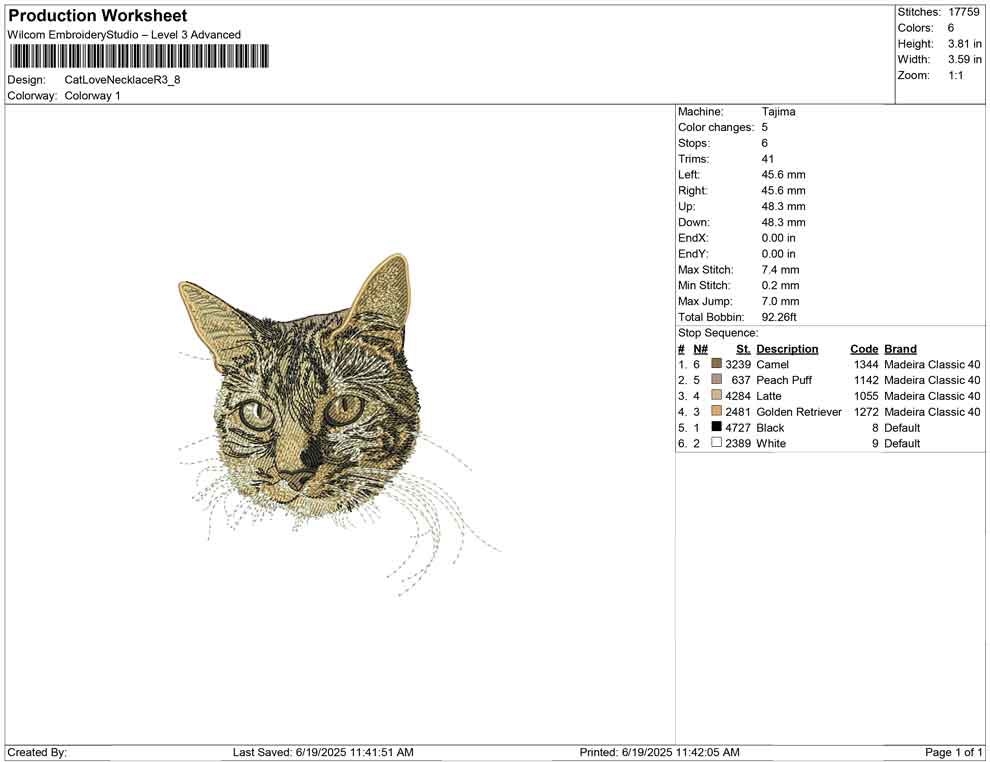
Task: Click the Camel color swatch
Action: tap(716, 365)
